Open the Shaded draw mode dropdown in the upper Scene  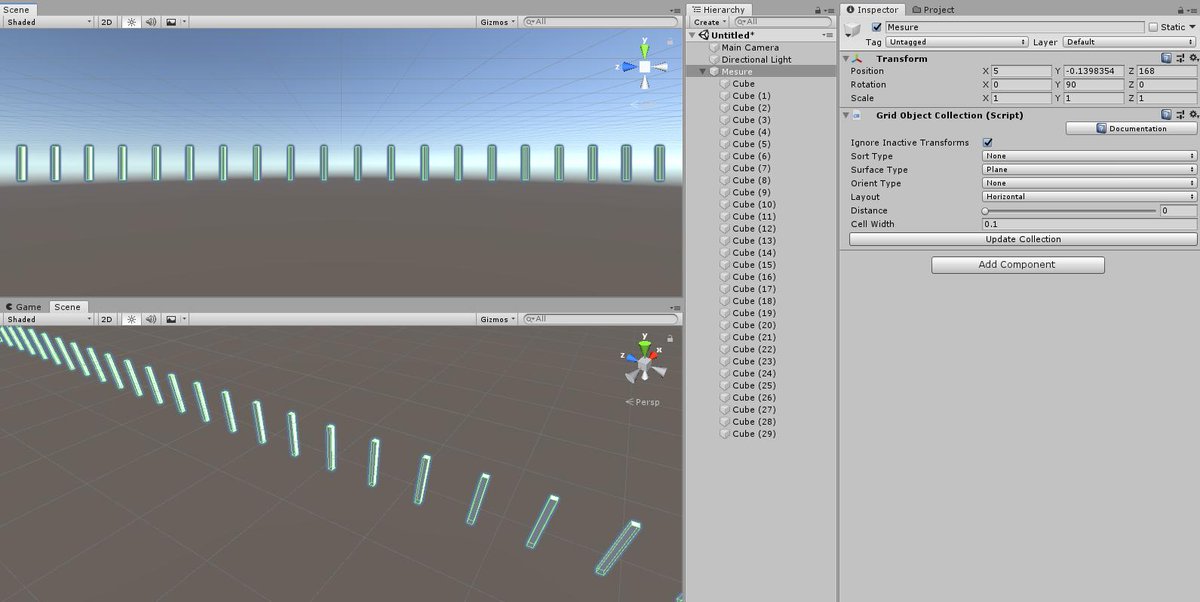click(48, 21)
